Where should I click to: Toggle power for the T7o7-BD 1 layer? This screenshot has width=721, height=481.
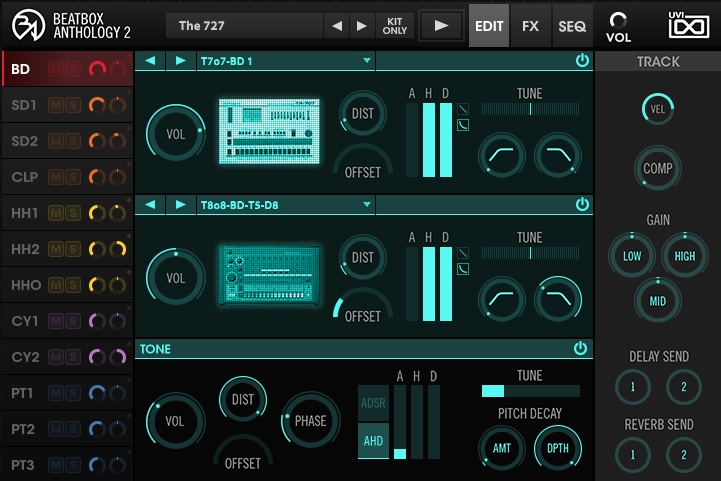582,61
